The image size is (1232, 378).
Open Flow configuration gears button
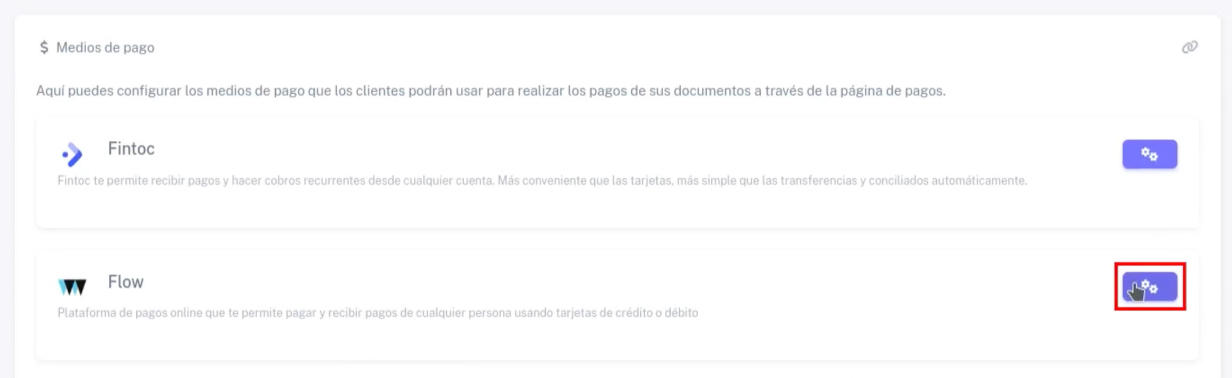pos(1149,287)
